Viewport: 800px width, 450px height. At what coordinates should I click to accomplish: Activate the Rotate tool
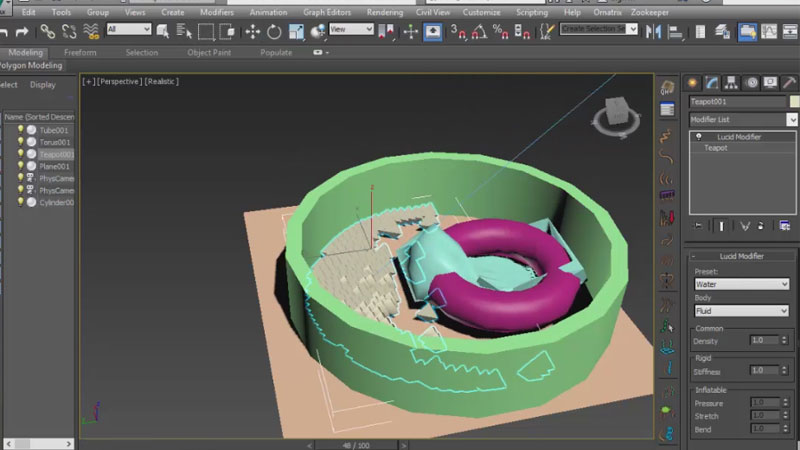pyautogui.click(x=274, y=31)
